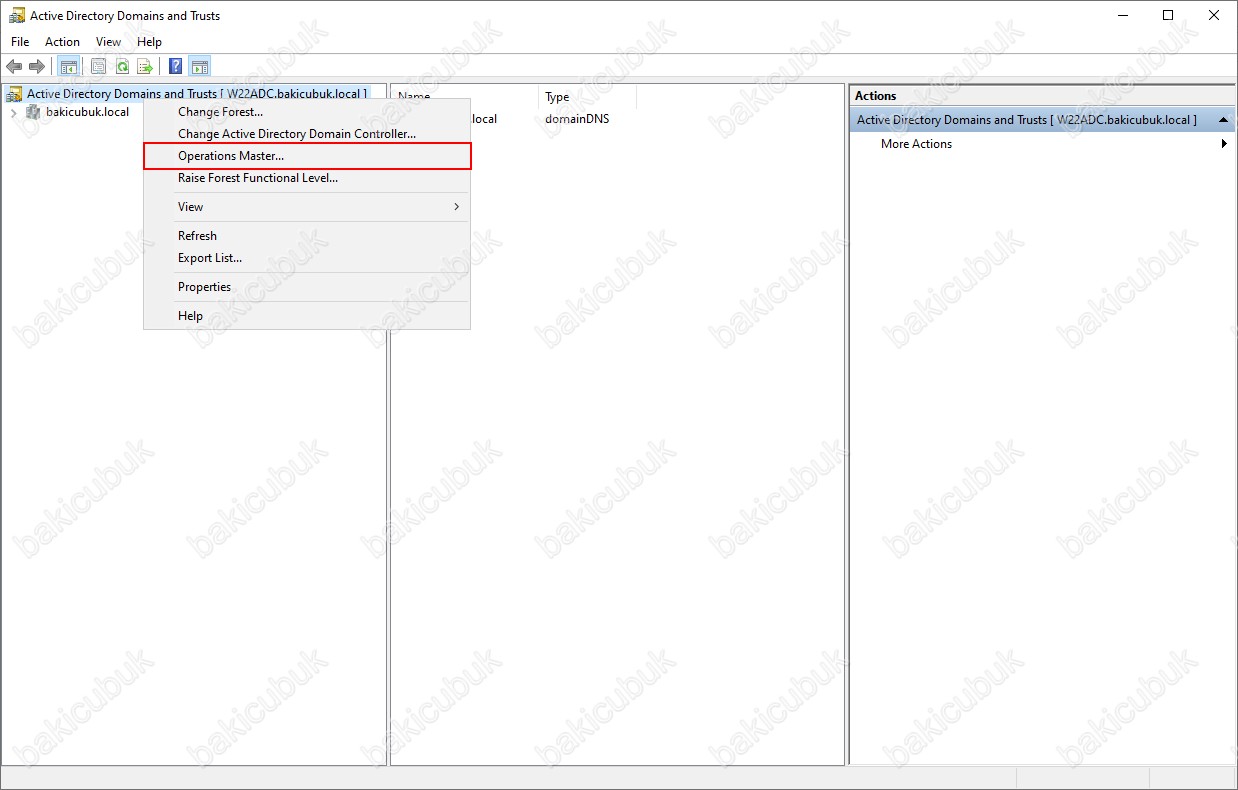Screen dimensions: 1238x790
Task: Click Active Directory Domains and Trusts root node icon
Action: 14,94
